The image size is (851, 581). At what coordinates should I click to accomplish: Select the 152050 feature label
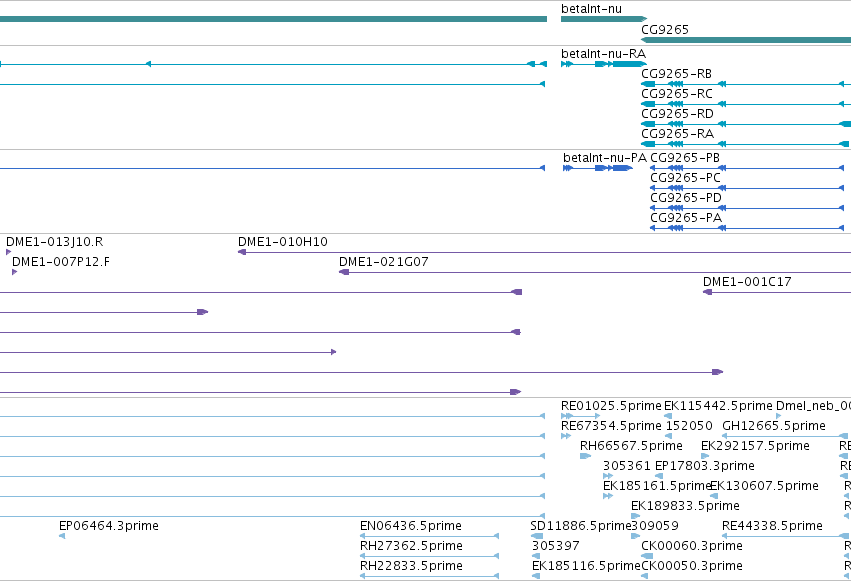pyautogui.click(x=689, y=426)
